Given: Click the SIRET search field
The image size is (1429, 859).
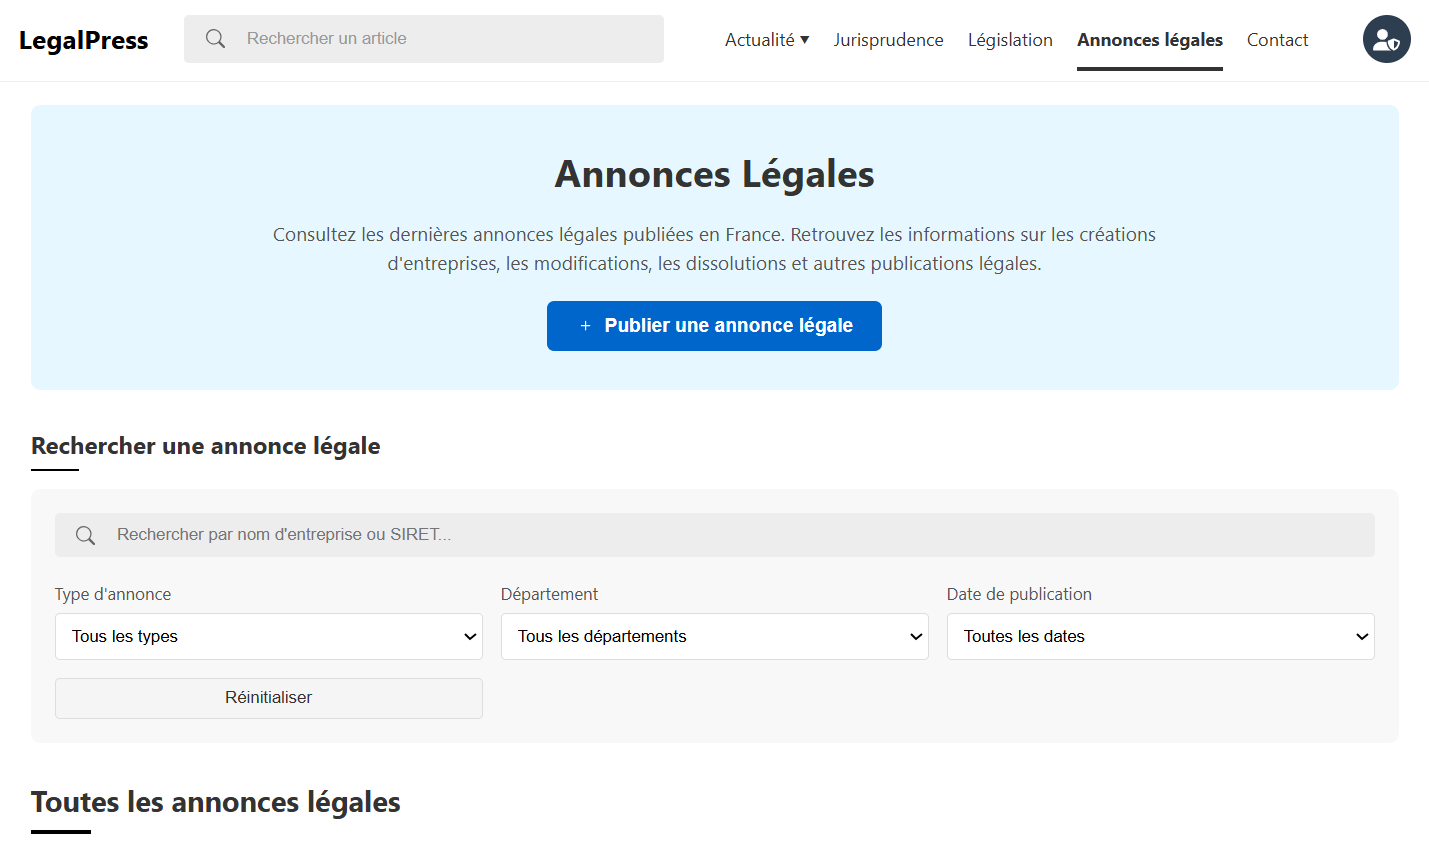Looking at the screenshot, I should [x=714, y=535].
